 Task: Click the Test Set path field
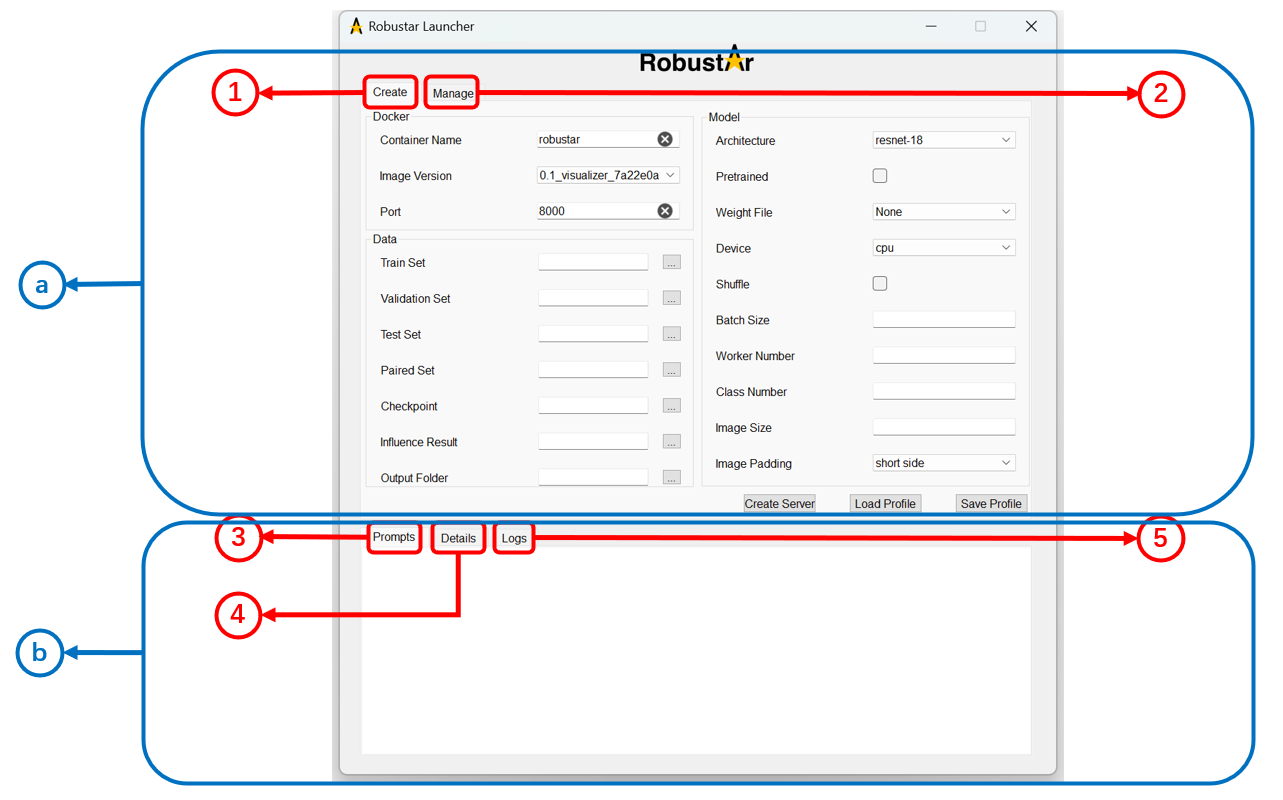tap(593, 334)
